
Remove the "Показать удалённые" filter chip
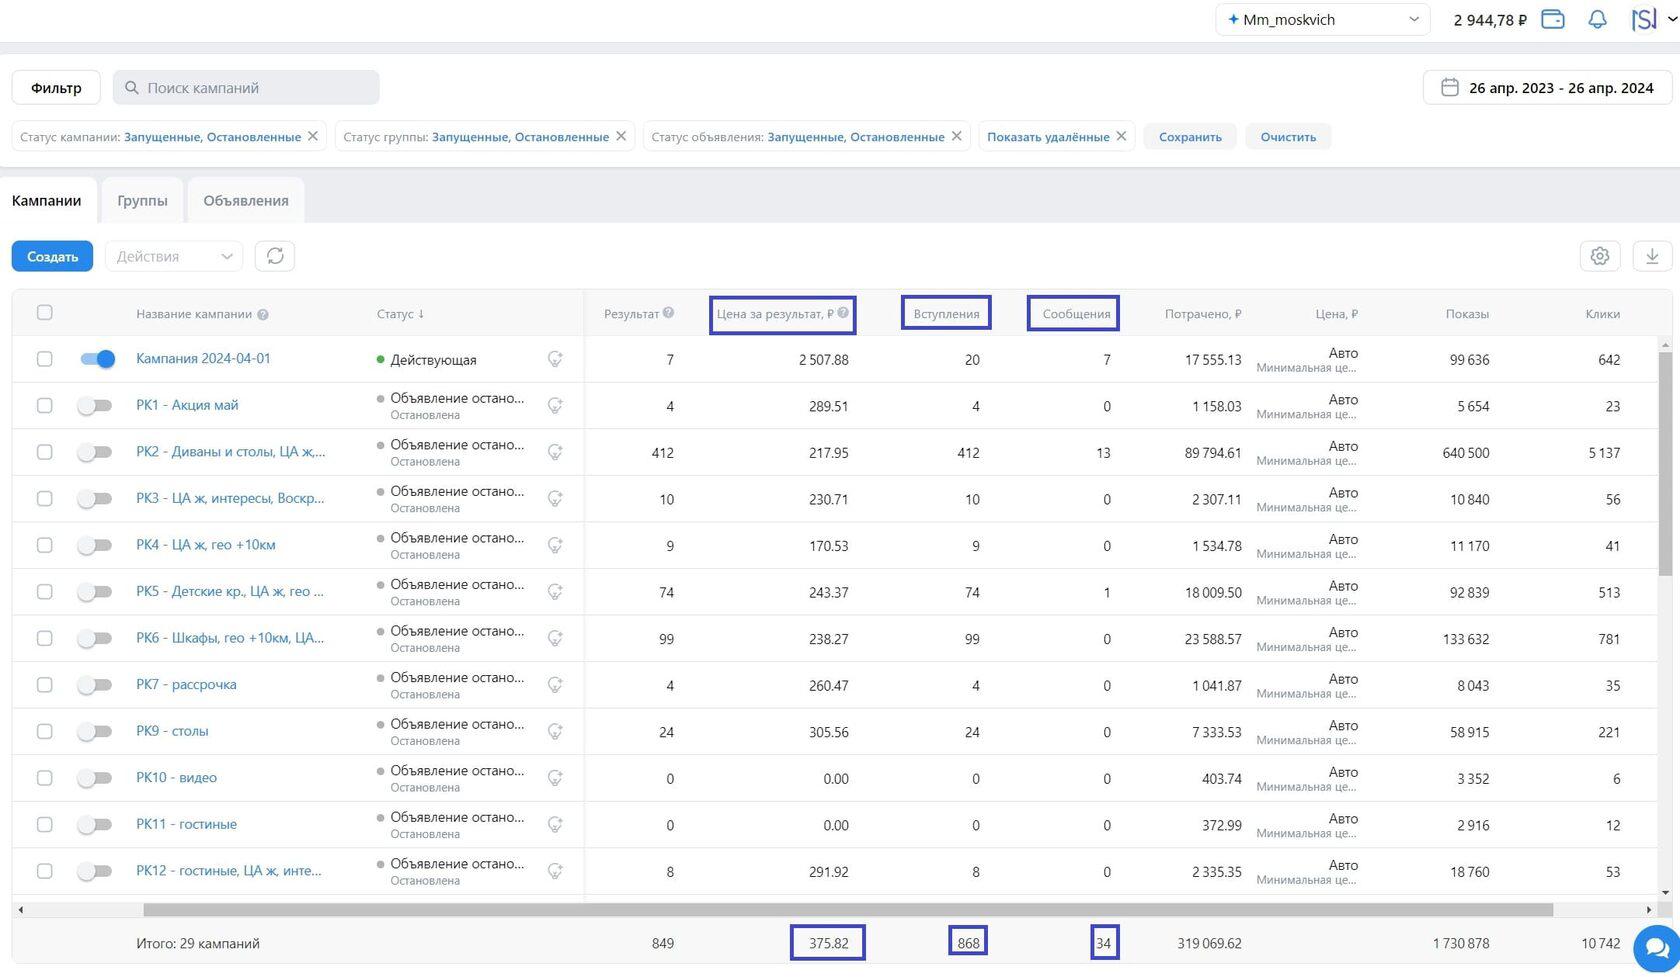click(x=1121, y=136)
